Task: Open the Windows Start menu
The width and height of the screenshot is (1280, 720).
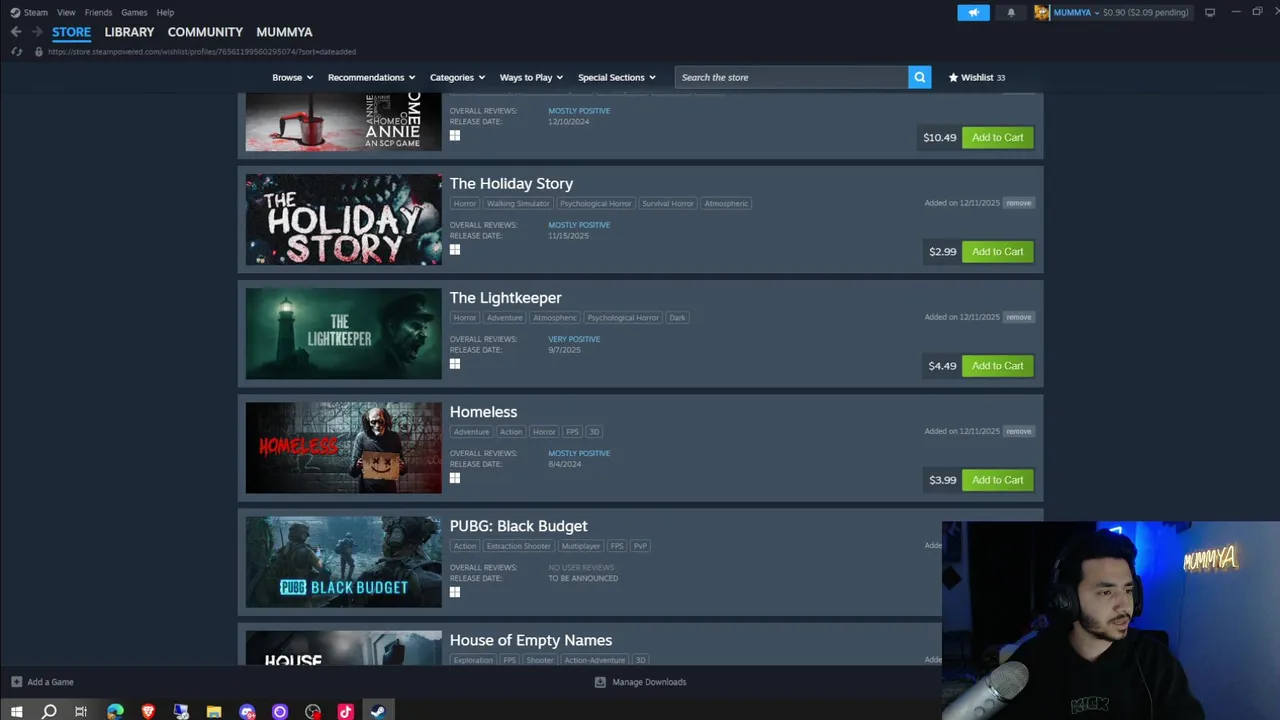Action: click(16, 712)
